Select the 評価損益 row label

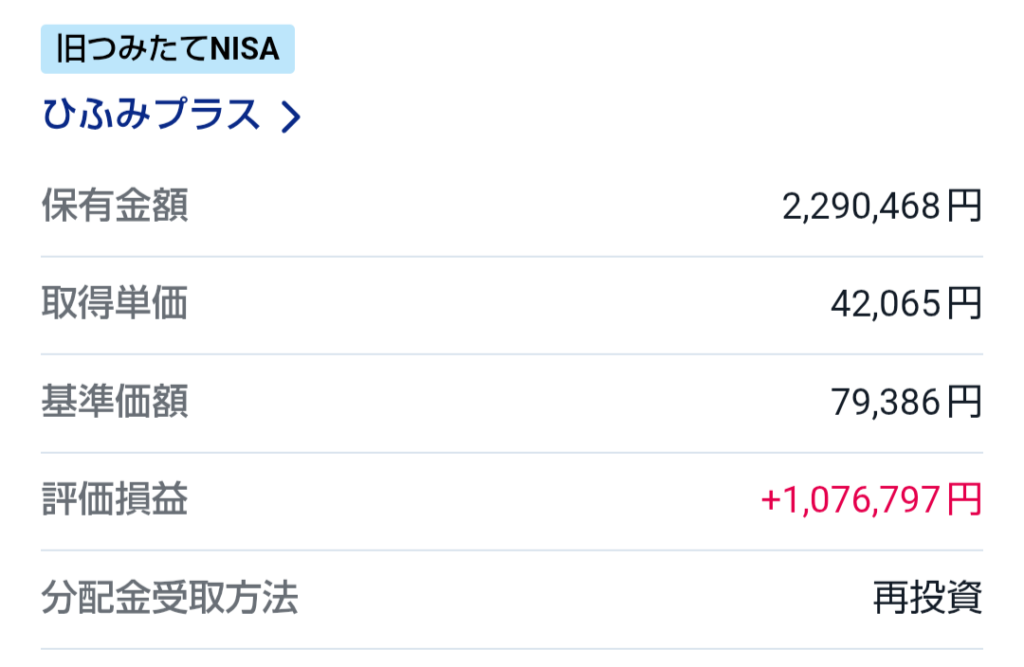tap(114, 500)
